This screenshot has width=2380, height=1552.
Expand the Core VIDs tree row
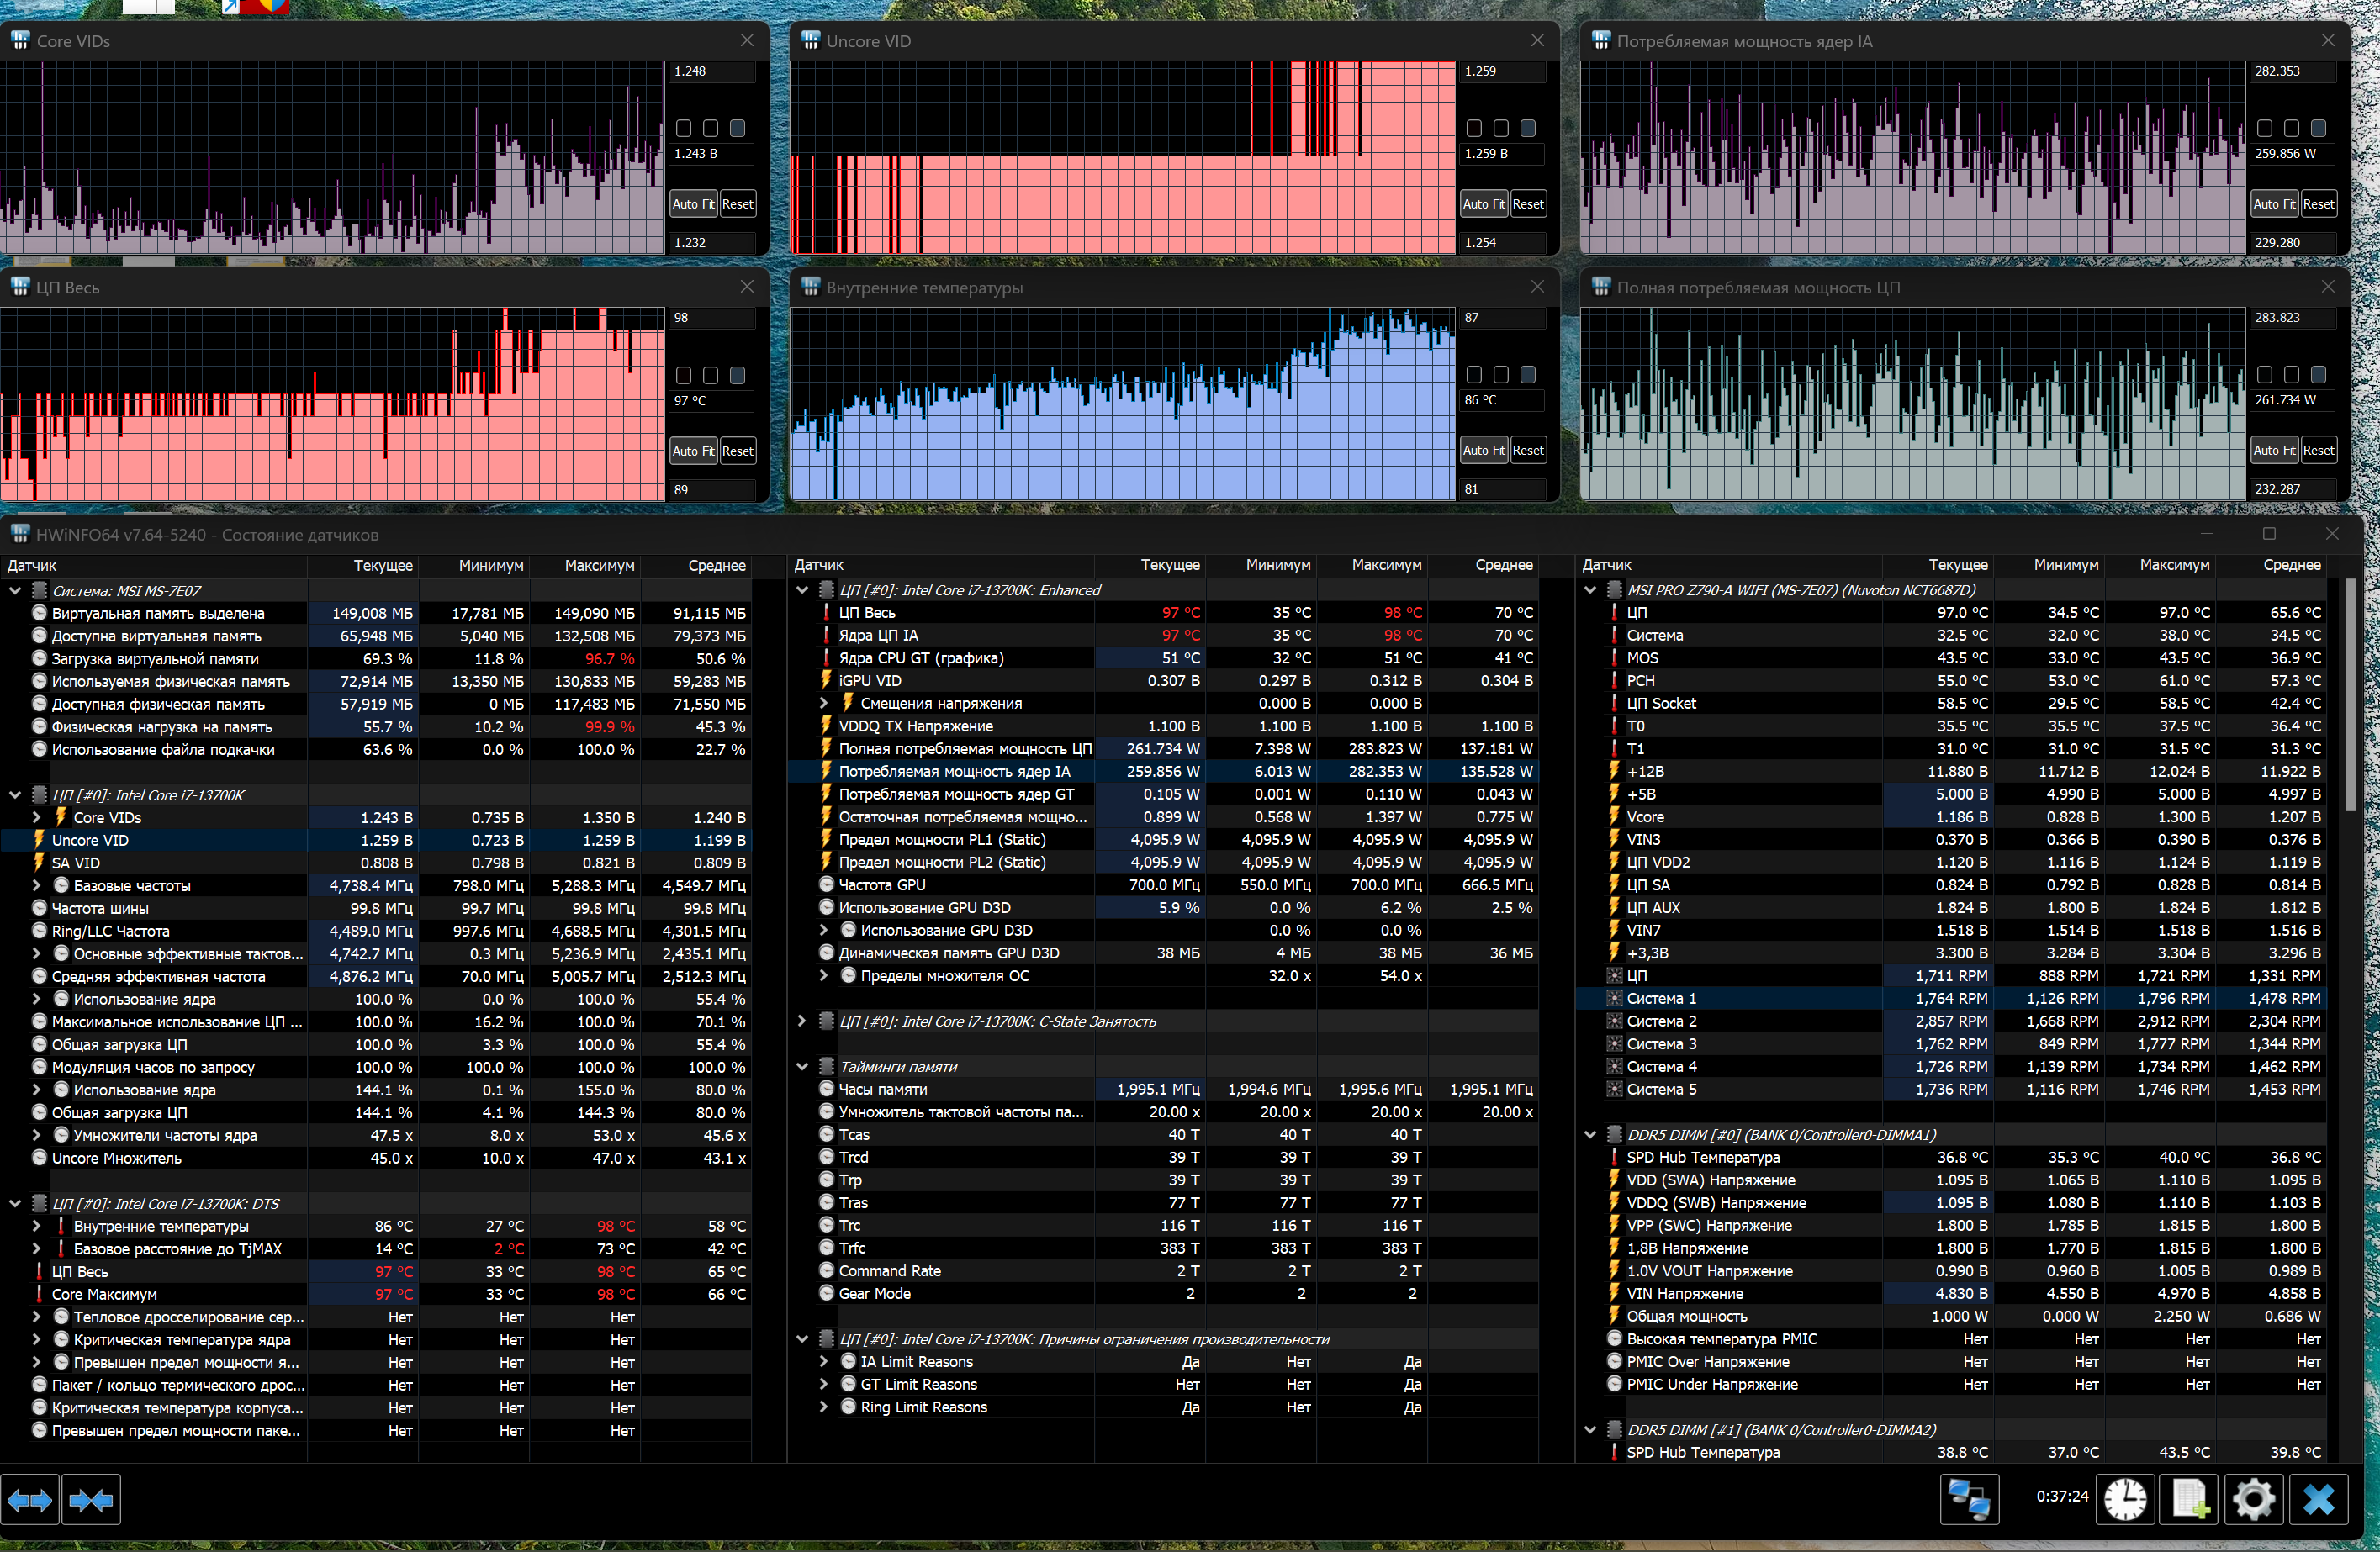(37, 817)
